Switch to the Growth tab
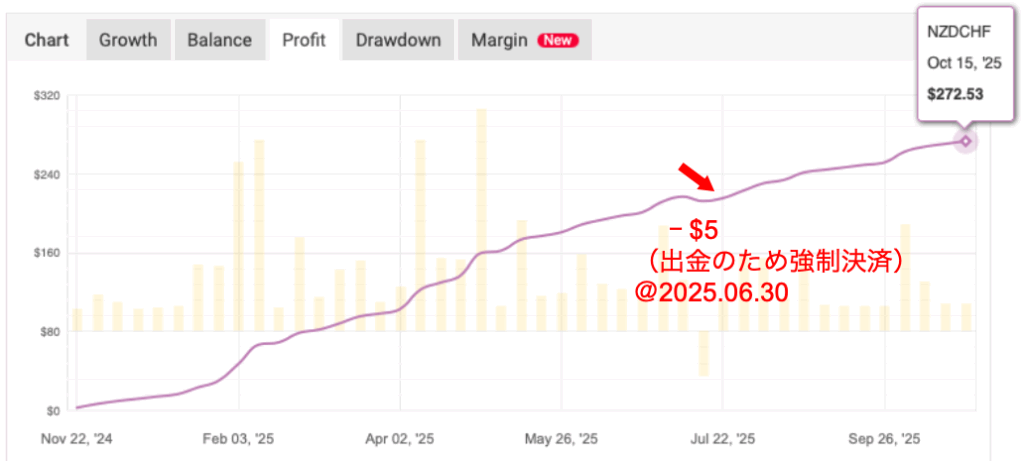 pyautogui.click(x=128, y=40)
